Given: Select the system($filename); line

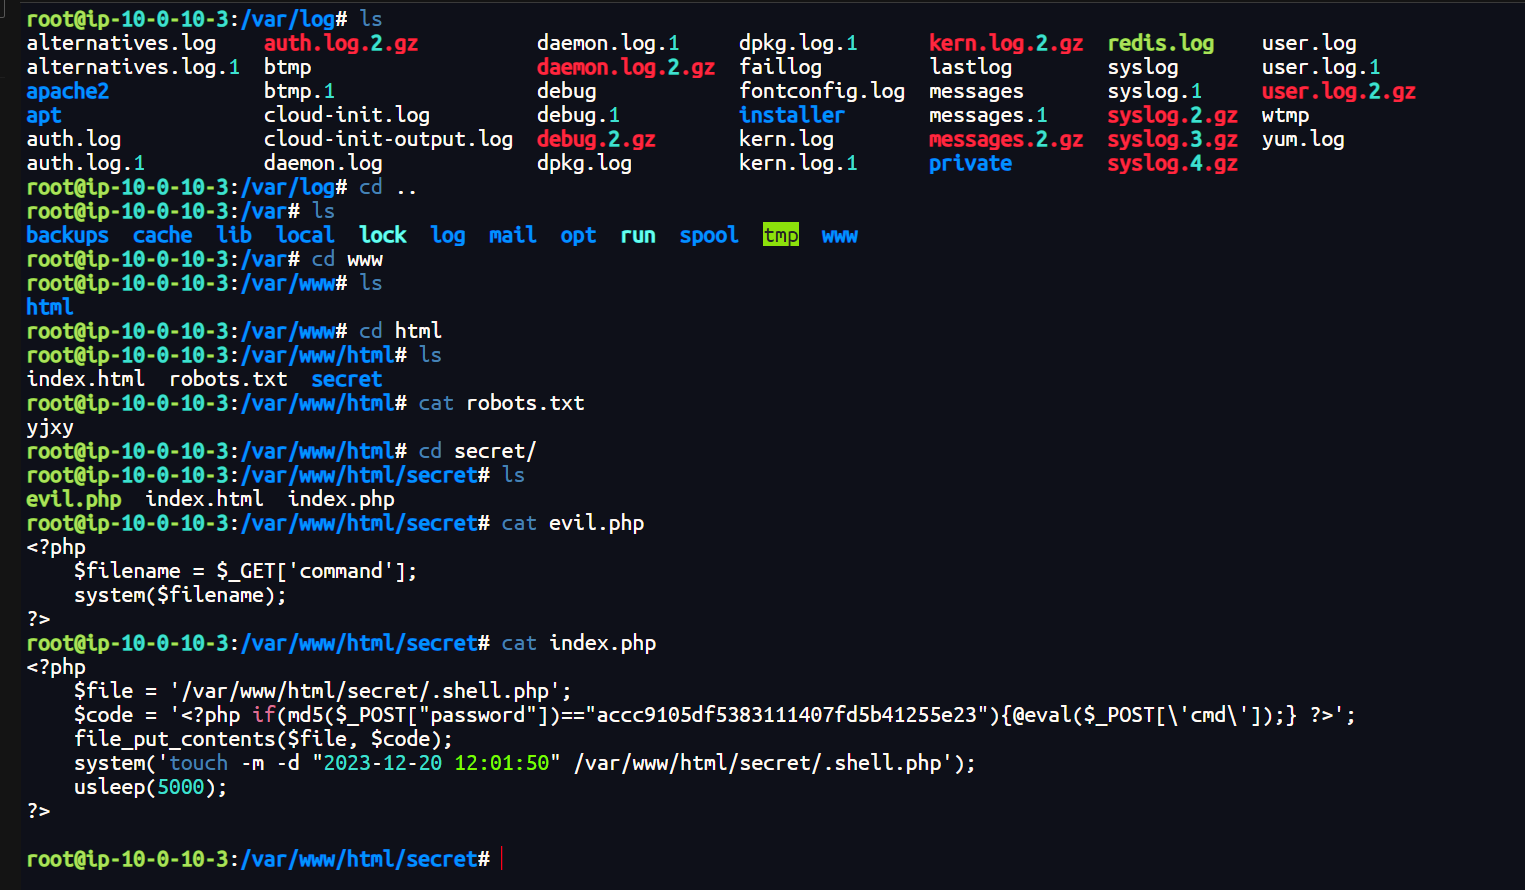Looking at the screenshot, I should click(x=180, y=595).
